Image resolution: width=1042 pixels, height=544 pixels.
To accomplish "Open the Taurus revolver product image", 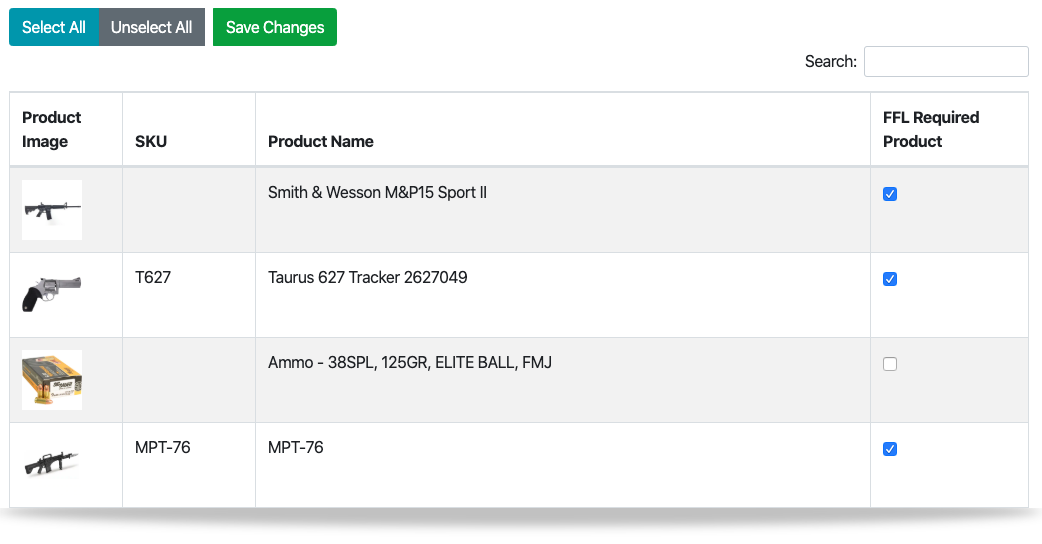I will [x=52, y=295].
